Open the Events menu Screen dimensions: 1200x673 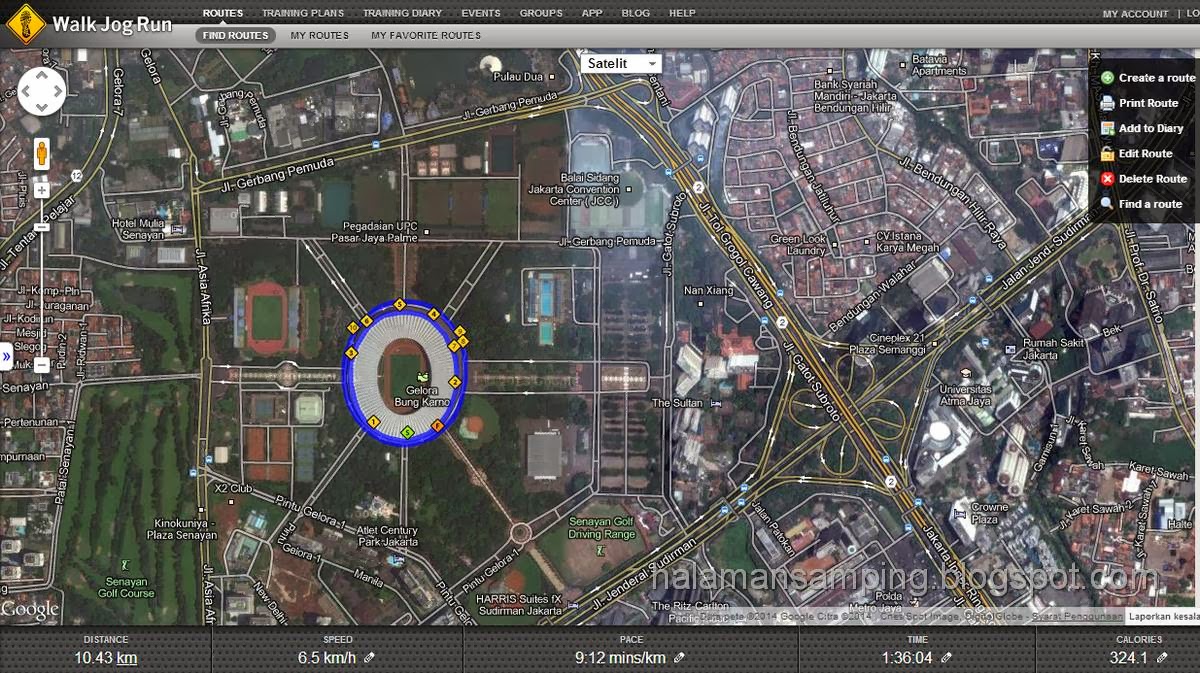pyautogui.click(x=481, y=13)
